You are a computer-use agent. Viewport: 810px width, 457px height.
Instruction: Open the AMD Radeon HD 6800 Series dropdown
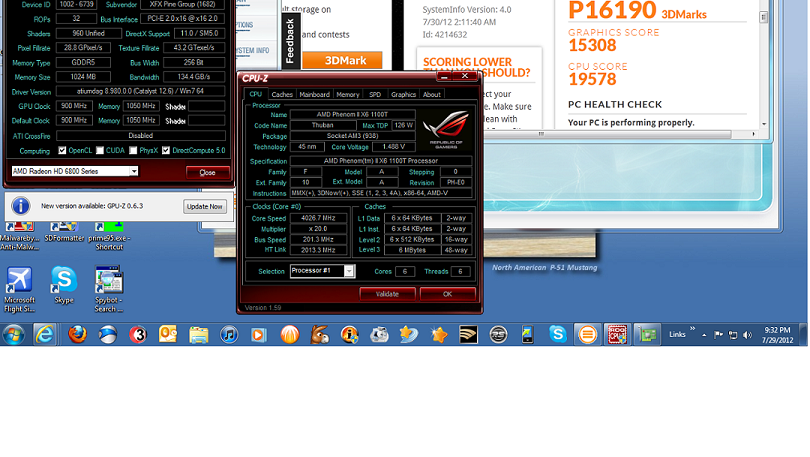point(75,171)
